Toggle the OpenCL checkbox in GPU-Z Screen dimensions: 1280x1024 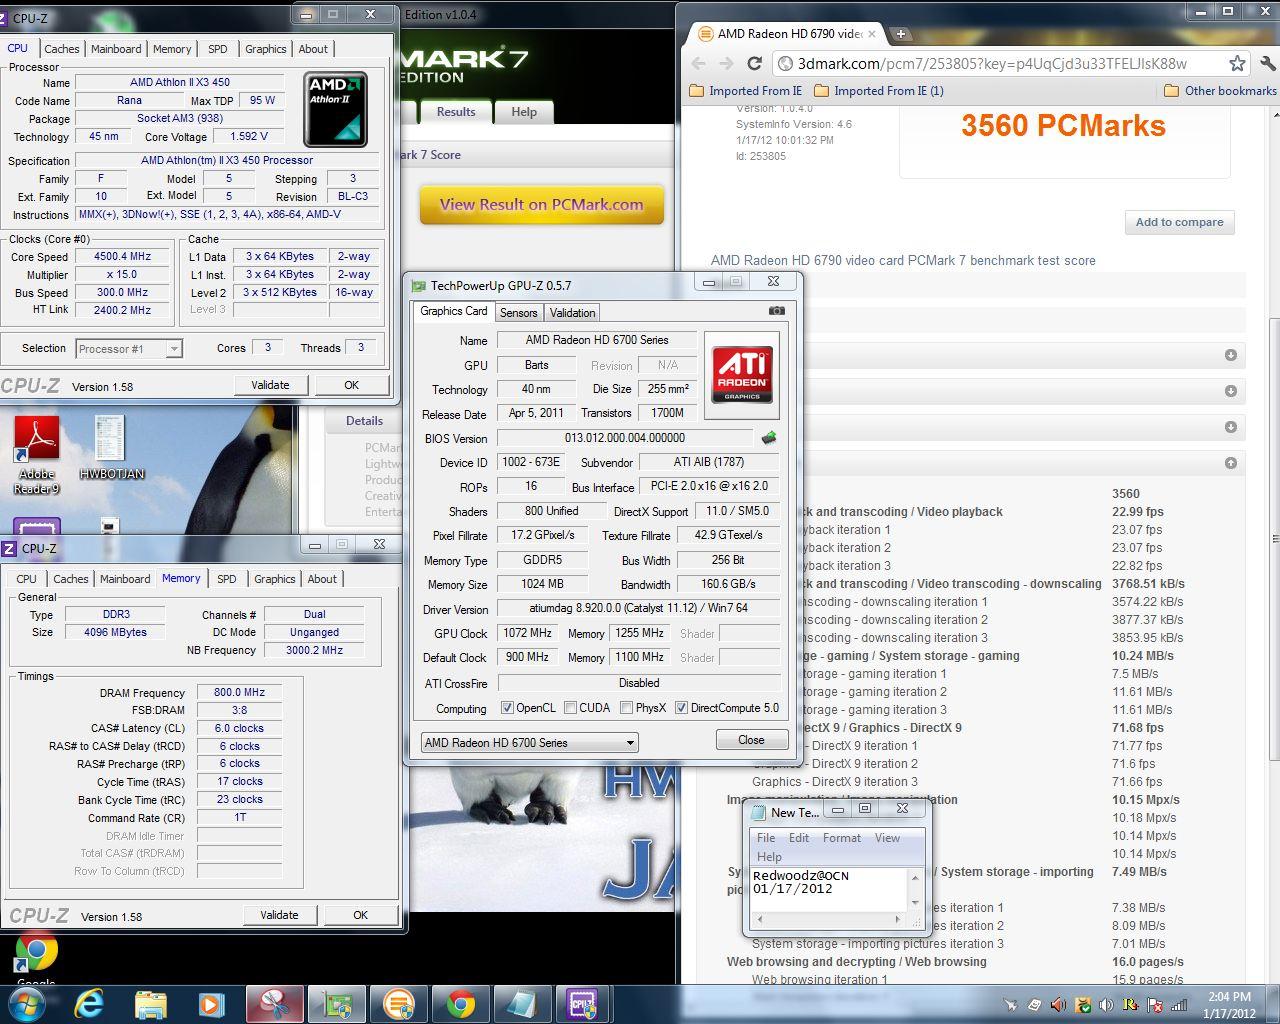click(507, 708)
